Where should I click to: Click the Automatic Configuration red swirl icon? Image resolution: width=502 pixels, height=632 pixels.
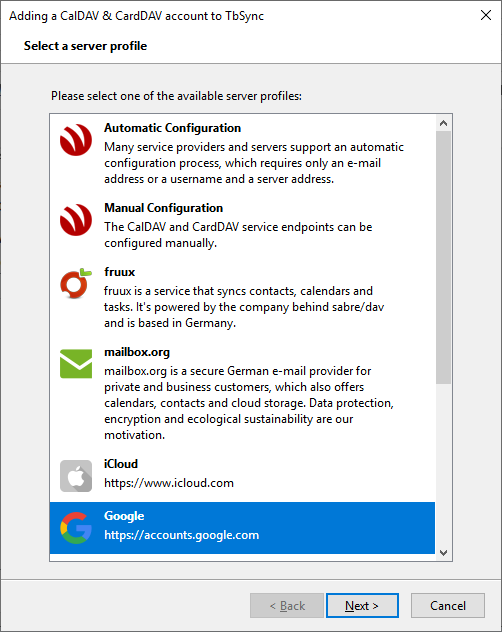point(76,140)
